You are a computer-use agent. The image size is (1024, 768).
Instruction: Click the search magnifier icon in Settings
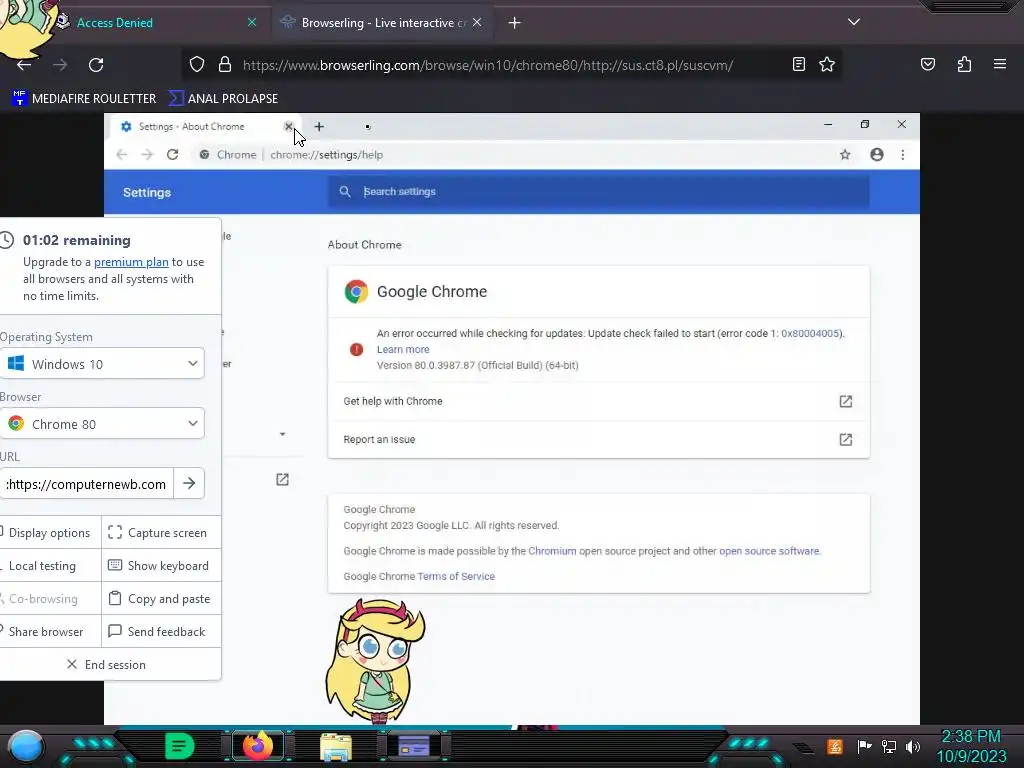pyautogui.click(x=345, y=191)
